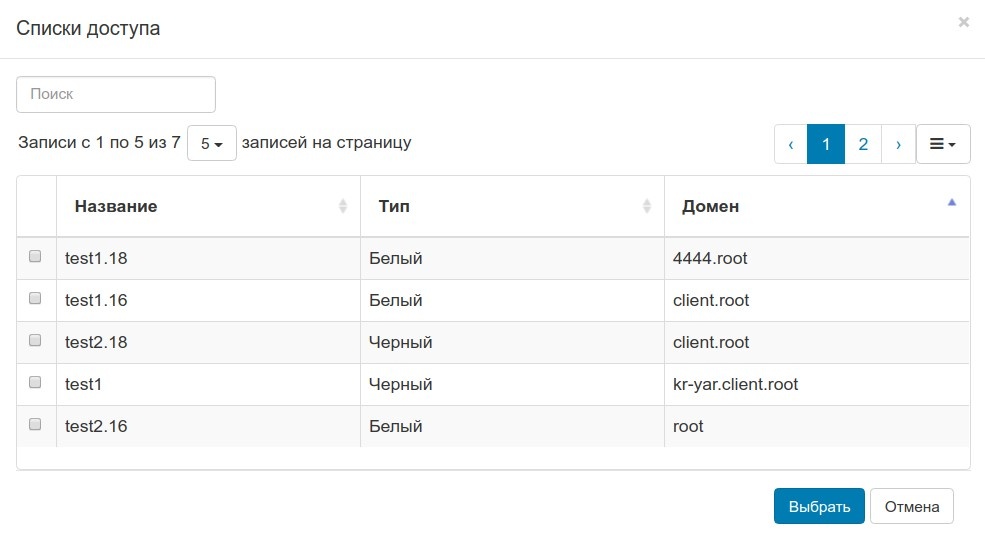The image size is (985, 551).
Task: Click the Домен ascending sort arrow
Action: pos(952,202)
